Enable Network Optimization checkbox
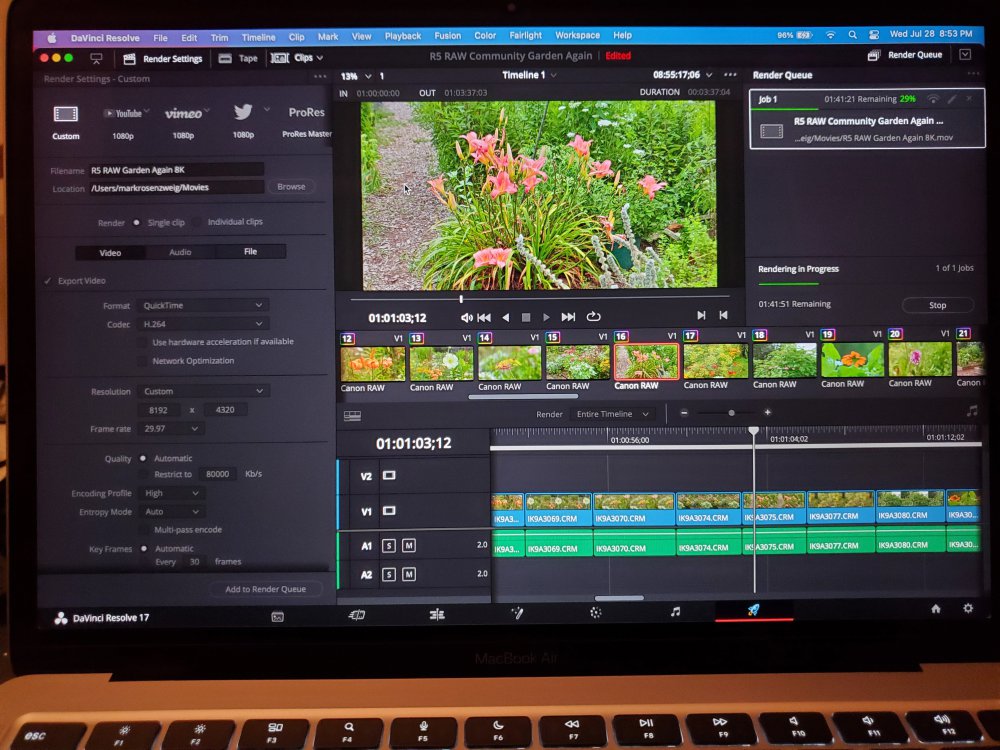This screenshot has height=750, width=1000. click(142, 361)
